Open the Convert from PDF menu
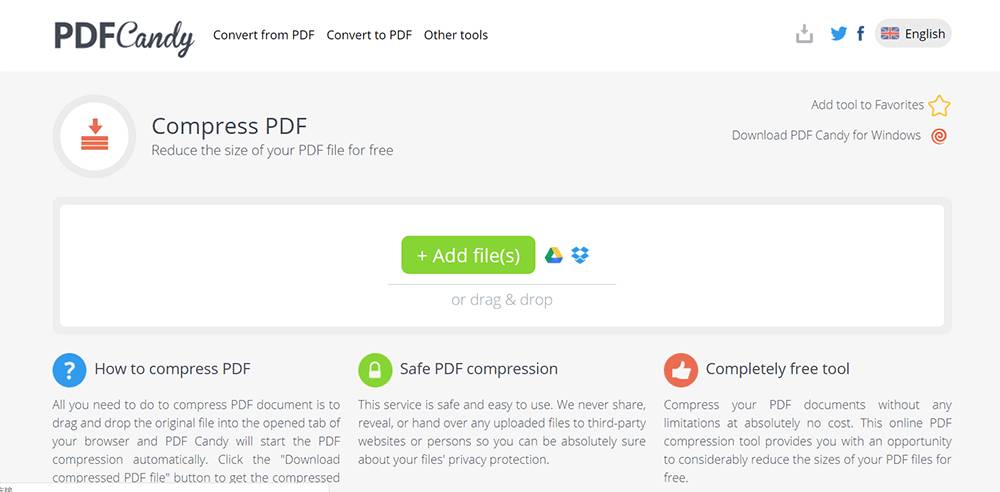Screen dimensions: 1000x492 pyautogui.click(x=264, y=35)
